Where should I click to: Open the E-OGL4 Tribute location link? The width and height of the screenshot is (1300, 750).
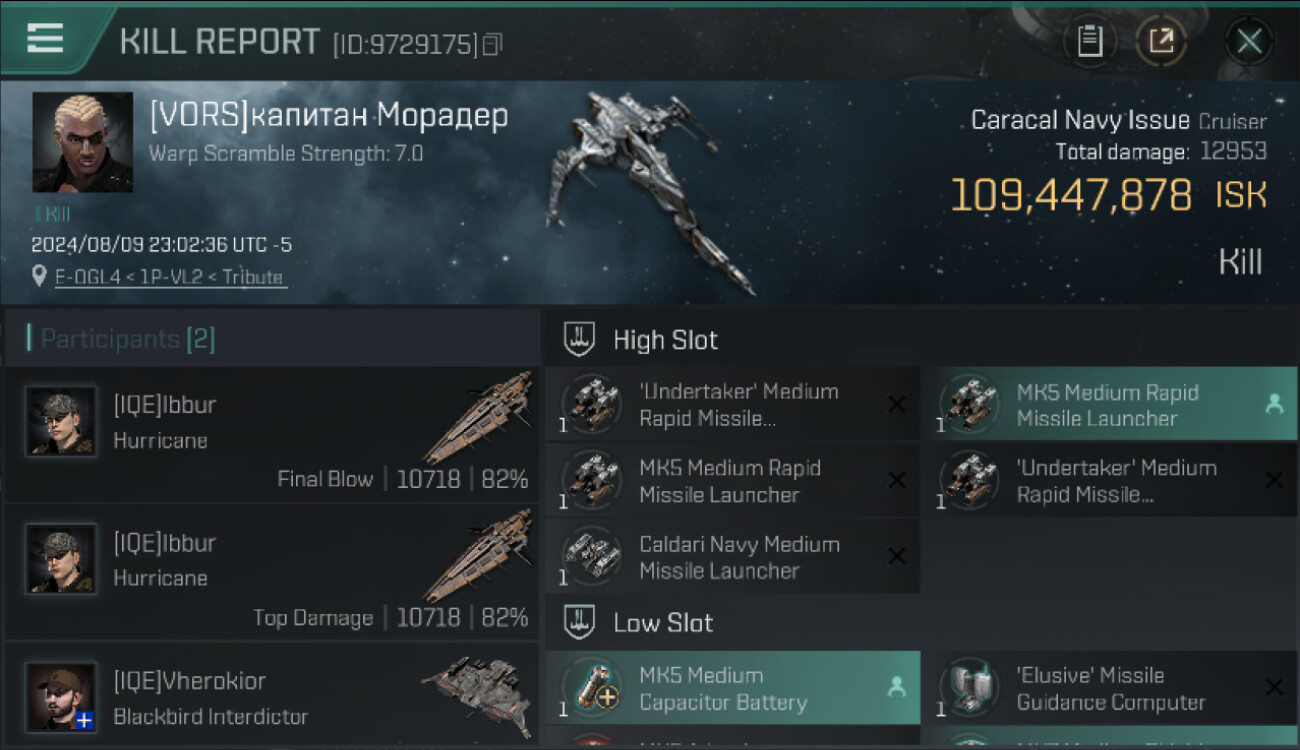pos(170,277)
